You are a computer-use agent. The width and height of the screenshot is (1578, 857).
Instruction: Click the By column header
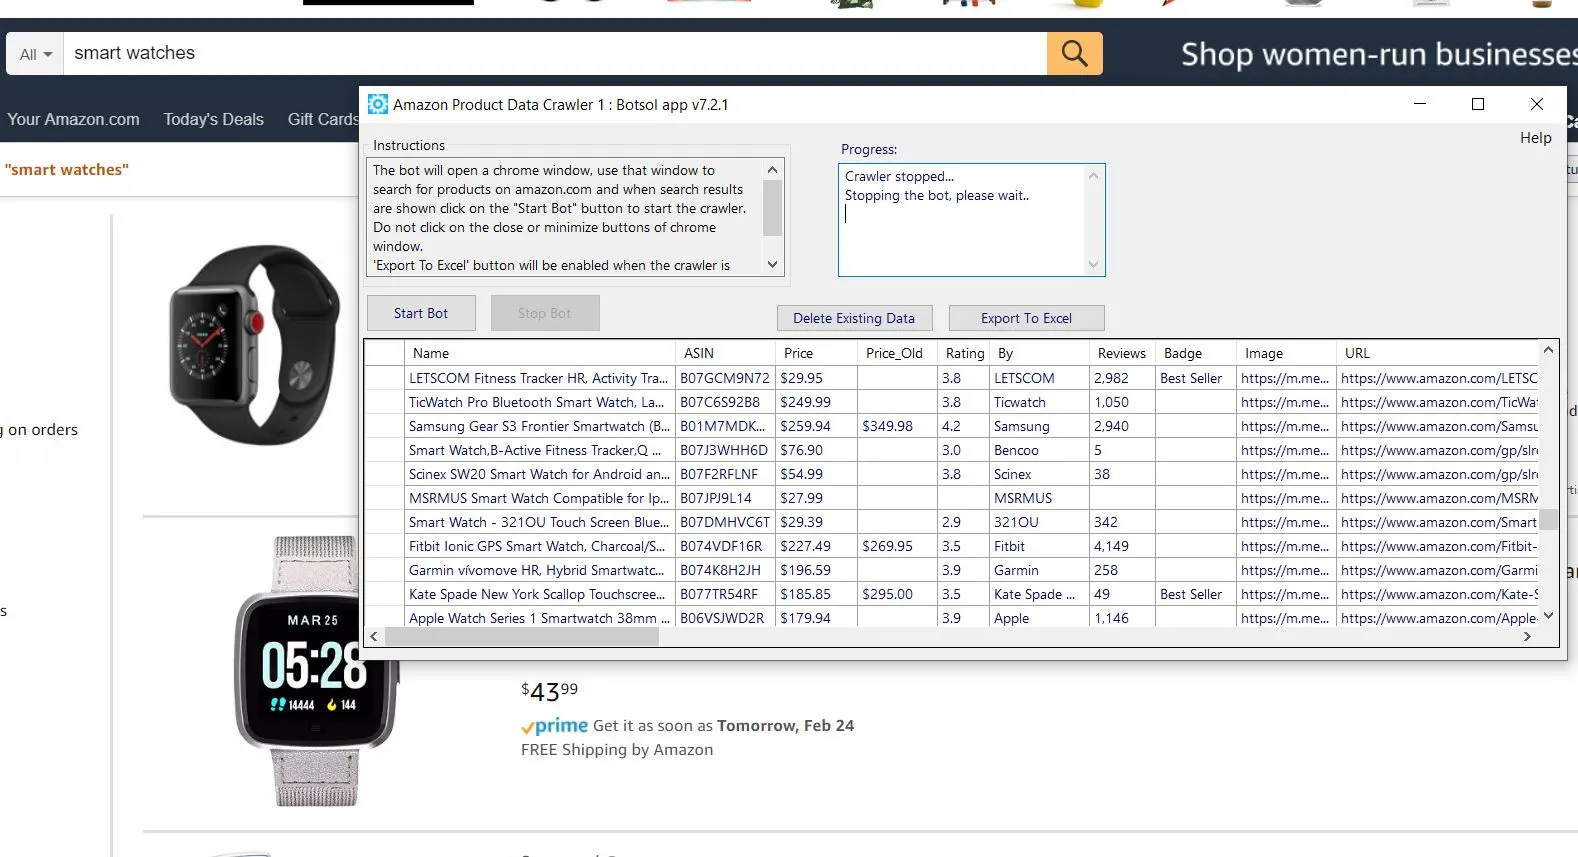tap(1040, 353)
